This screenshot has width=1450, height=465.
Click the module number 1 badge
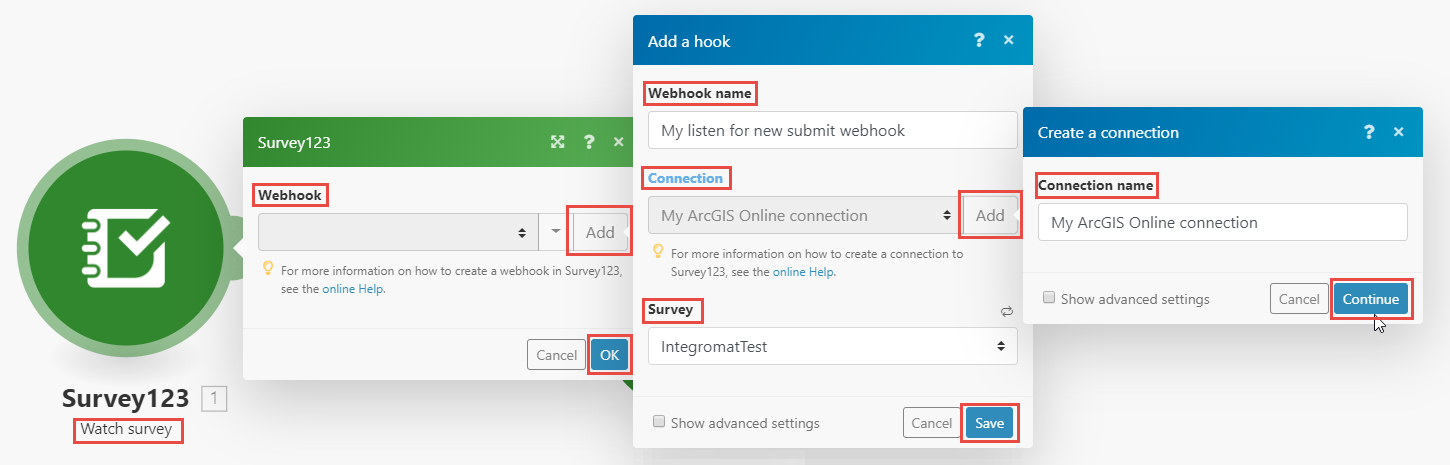[214, 399]
